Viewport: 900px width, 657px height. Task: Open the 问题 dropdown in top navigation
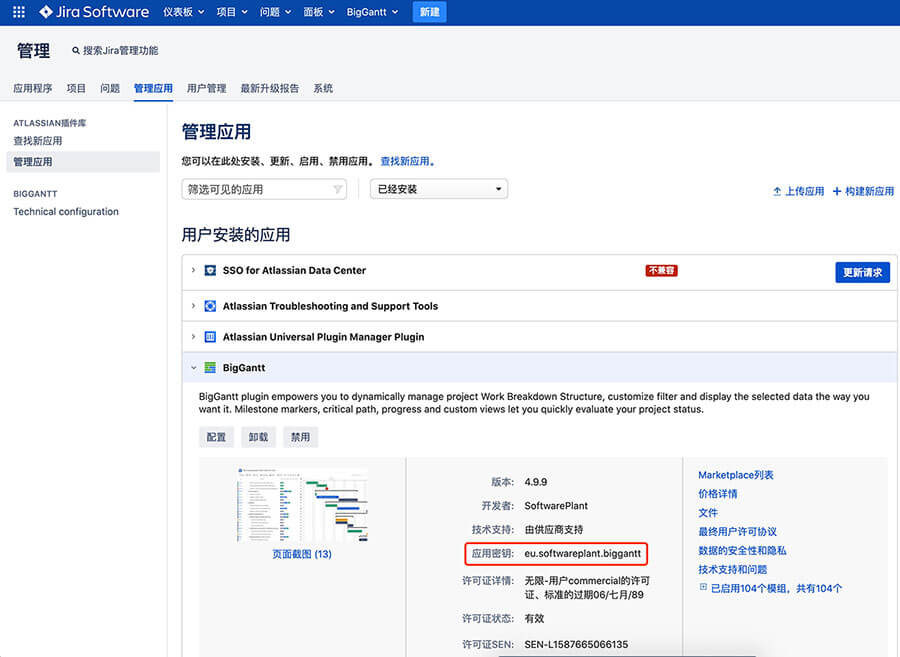point(276,11)
